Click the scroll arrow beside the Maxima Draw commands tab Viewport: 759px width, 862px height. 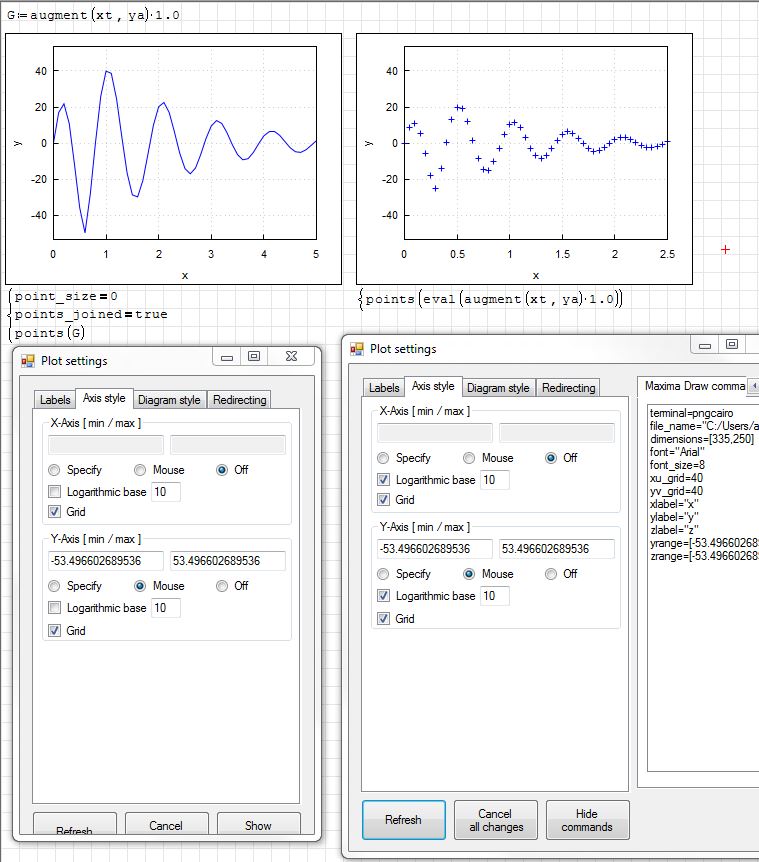point(752,386)
